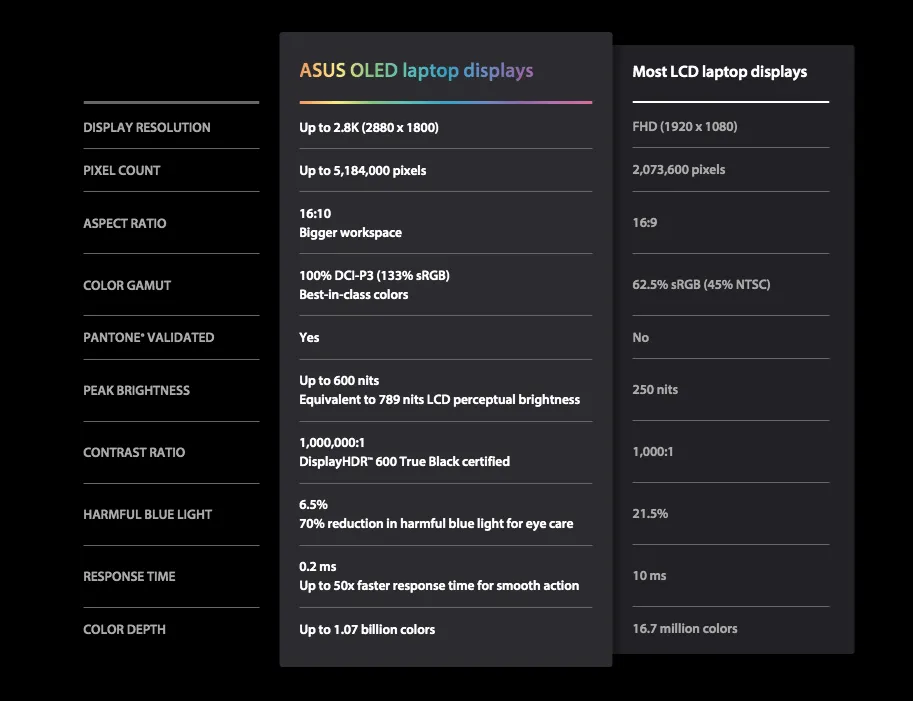Click the 'Bigger workspace' text
This screenshot has height=701, width=913.
(351, 233)
